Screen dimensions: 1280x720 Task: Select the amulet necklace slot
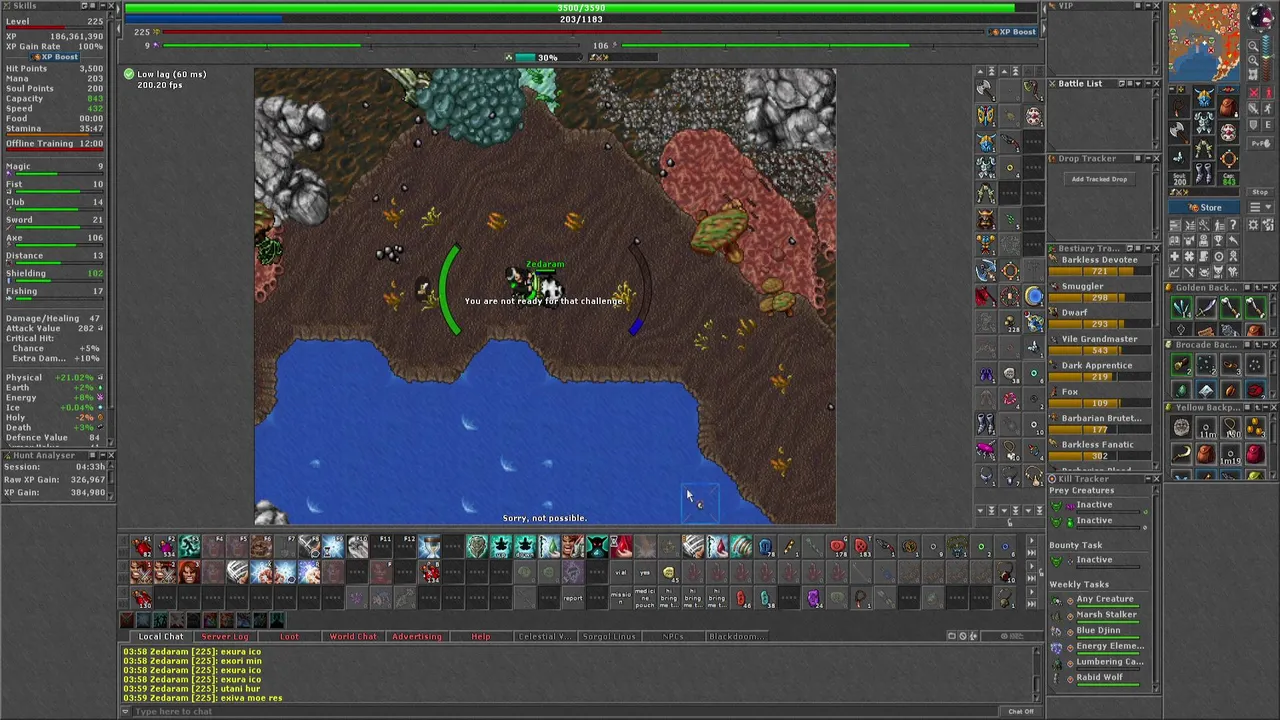point(1179,107)
